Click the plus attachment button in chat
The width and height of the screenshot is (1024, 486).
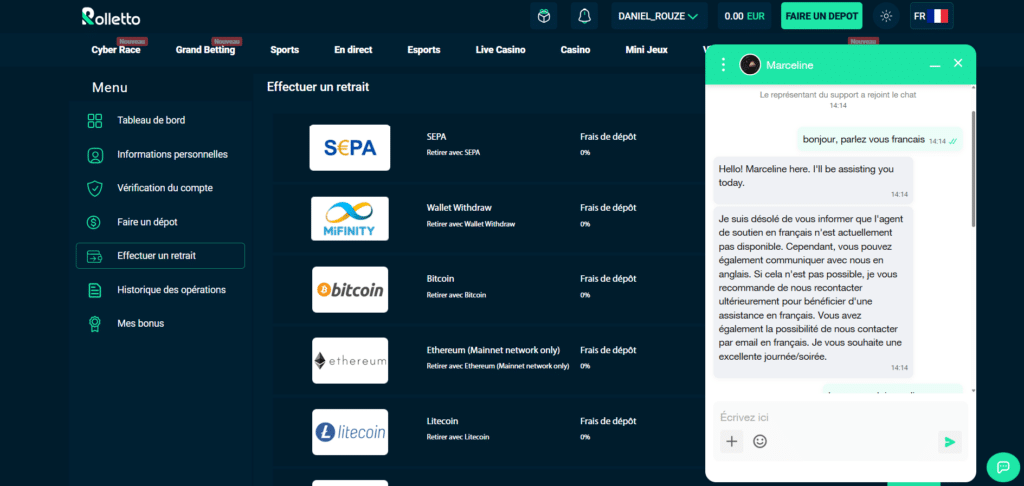tap(731, 442)
